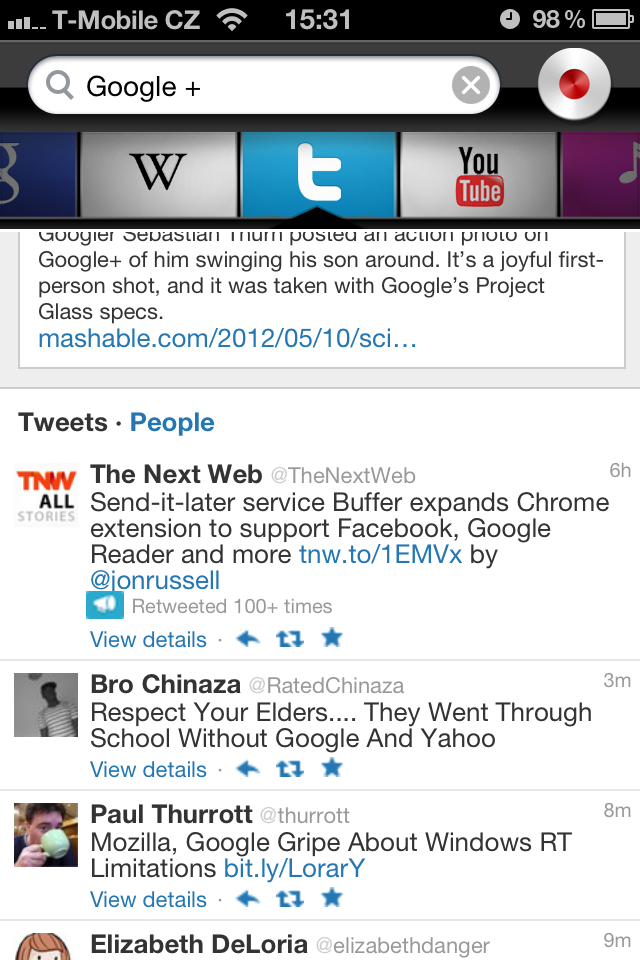Image resolution: width=640 pixels, height=960 pixels.
Task: Switch to People results
Action: [x=172, y=422]
